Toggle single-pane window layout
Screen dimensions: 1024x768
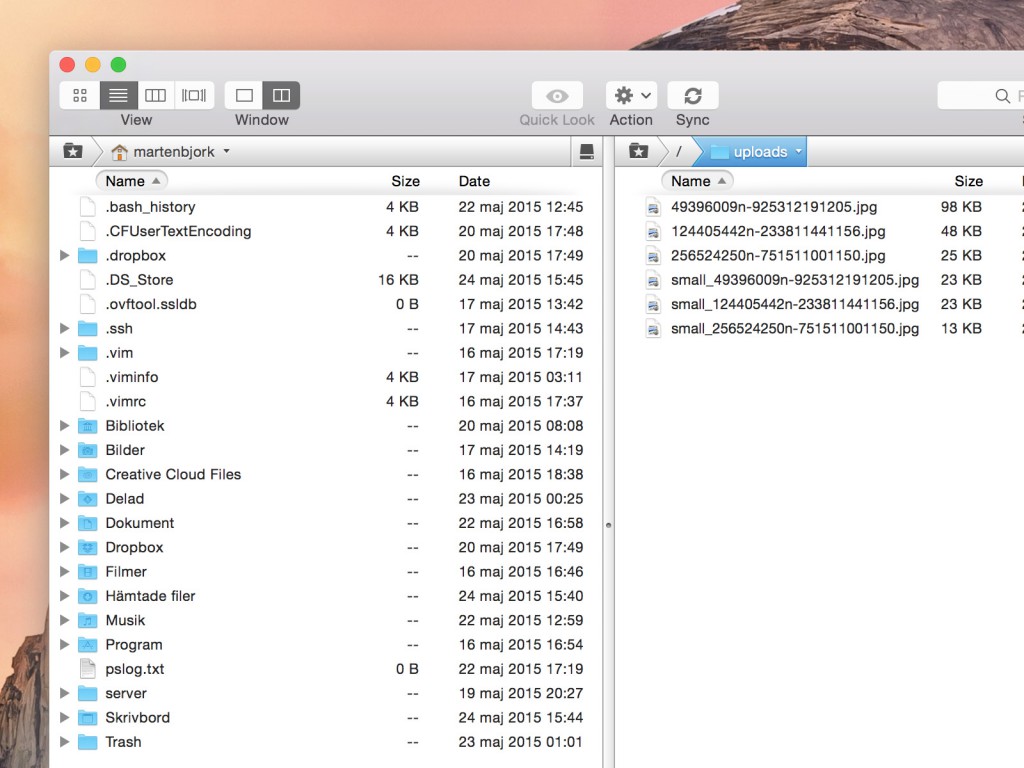244,95
